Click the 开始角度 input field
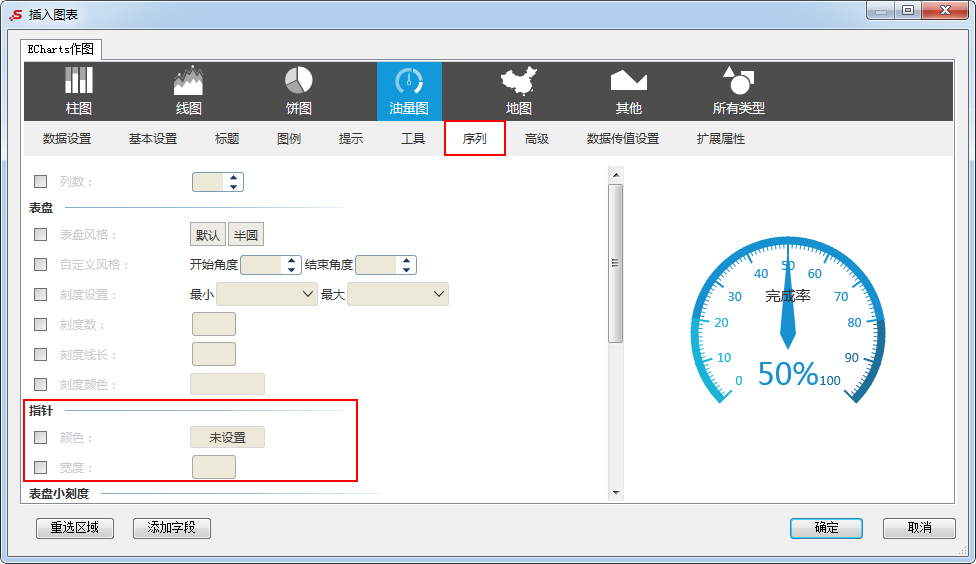This screenshot has height=564, width=976. click(263, 265)
